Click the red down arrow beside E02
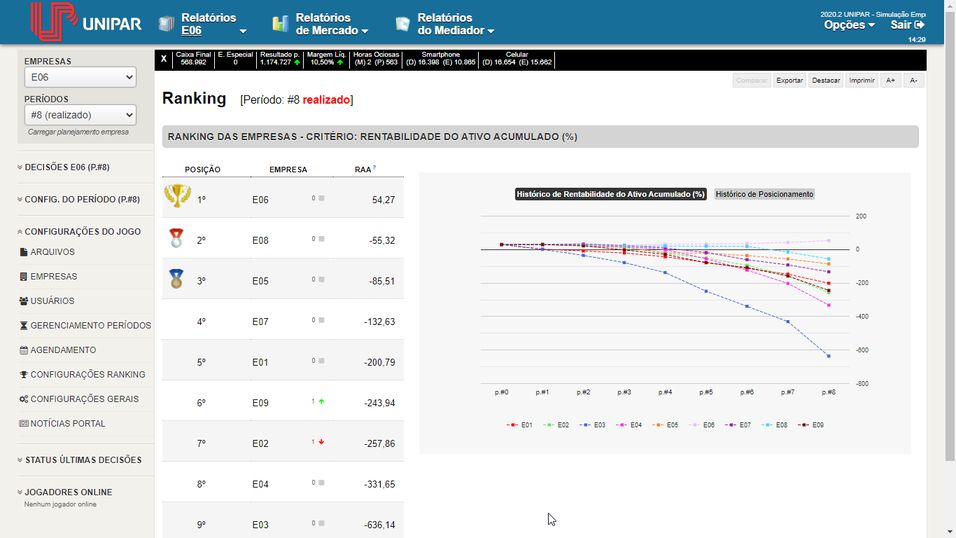This screenshot has width=956, height=538. point(321,441)
